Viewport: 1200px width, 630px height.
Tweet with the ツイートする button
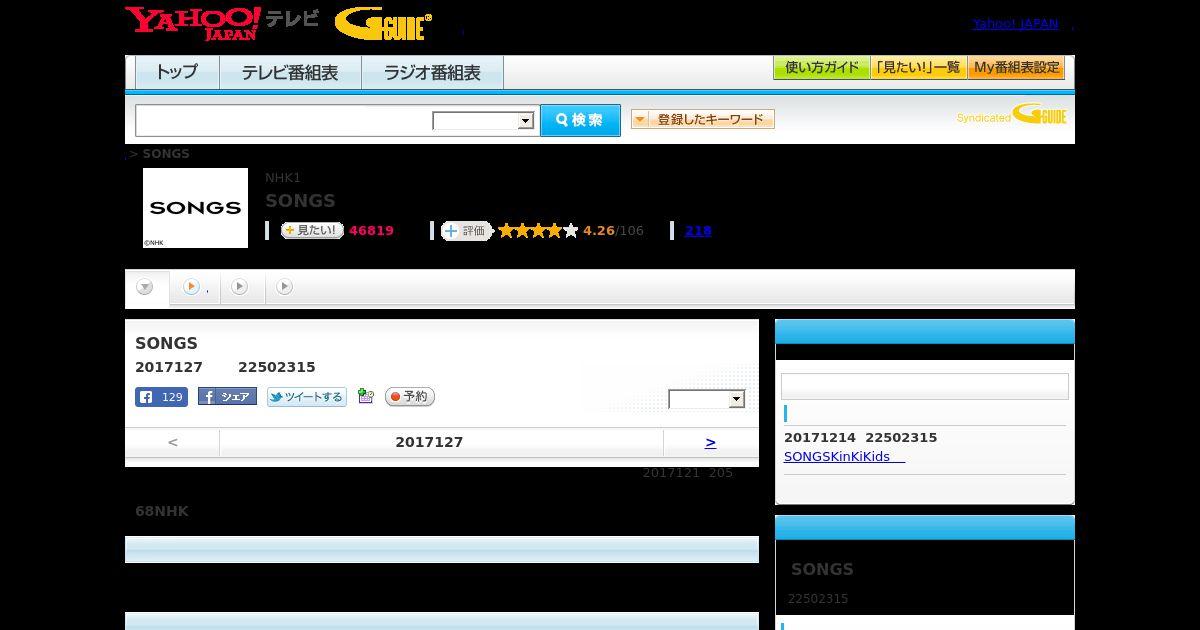click(x=306, y=397)
